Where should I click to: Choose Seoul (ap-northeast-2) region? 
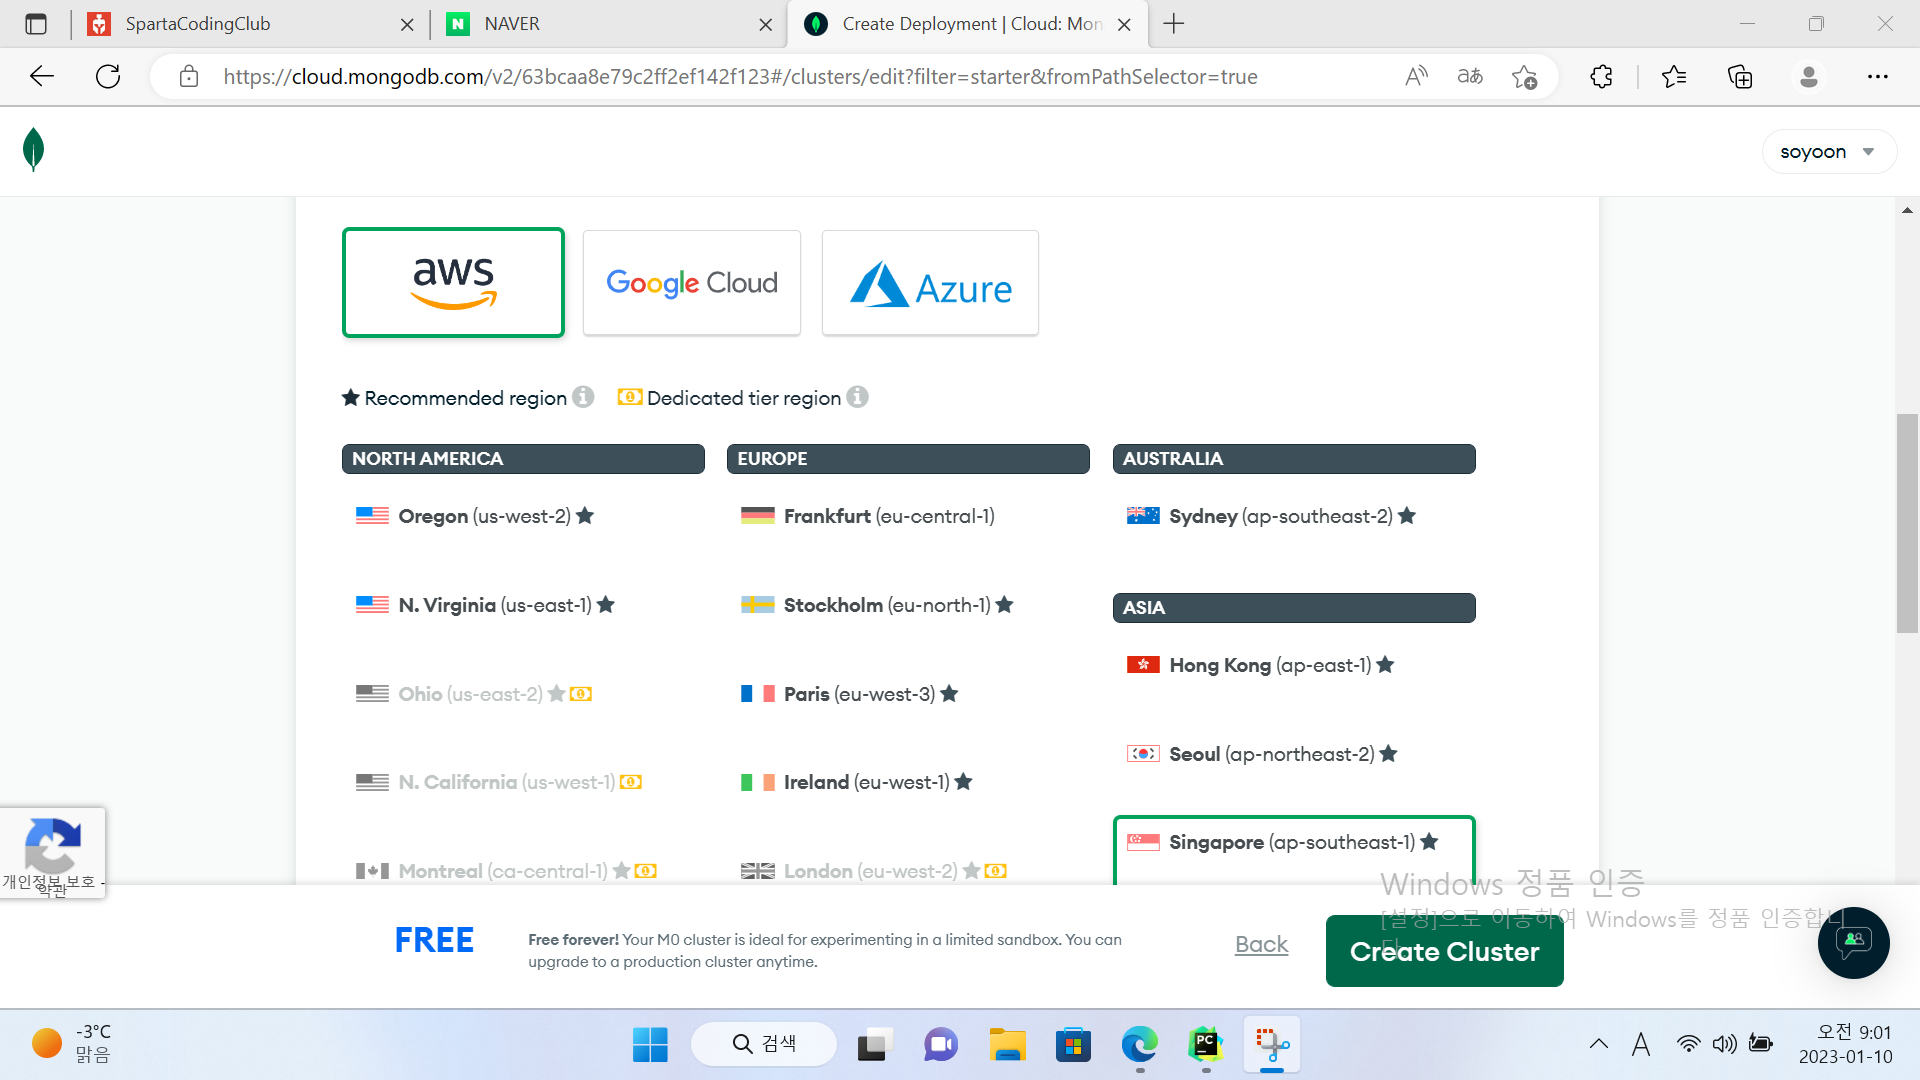coord(1262,754)
